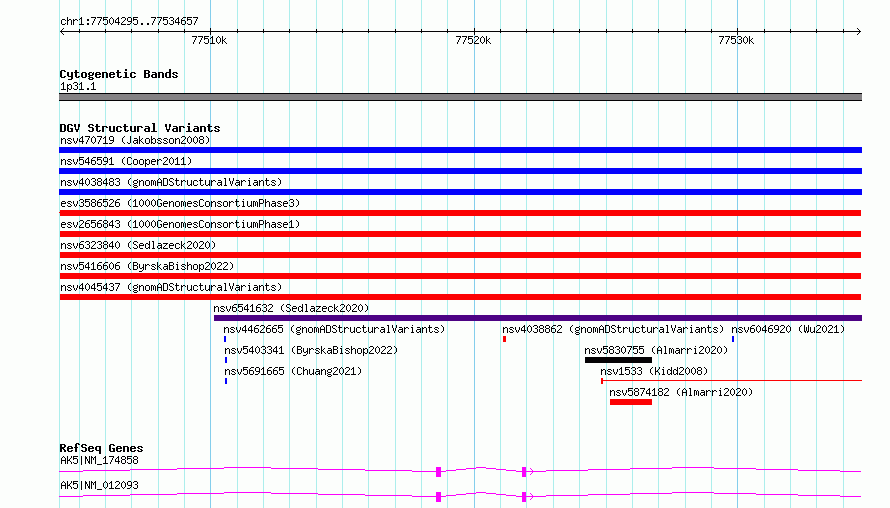Click the purple bar under nsv6541632

[x=538, y=318]
